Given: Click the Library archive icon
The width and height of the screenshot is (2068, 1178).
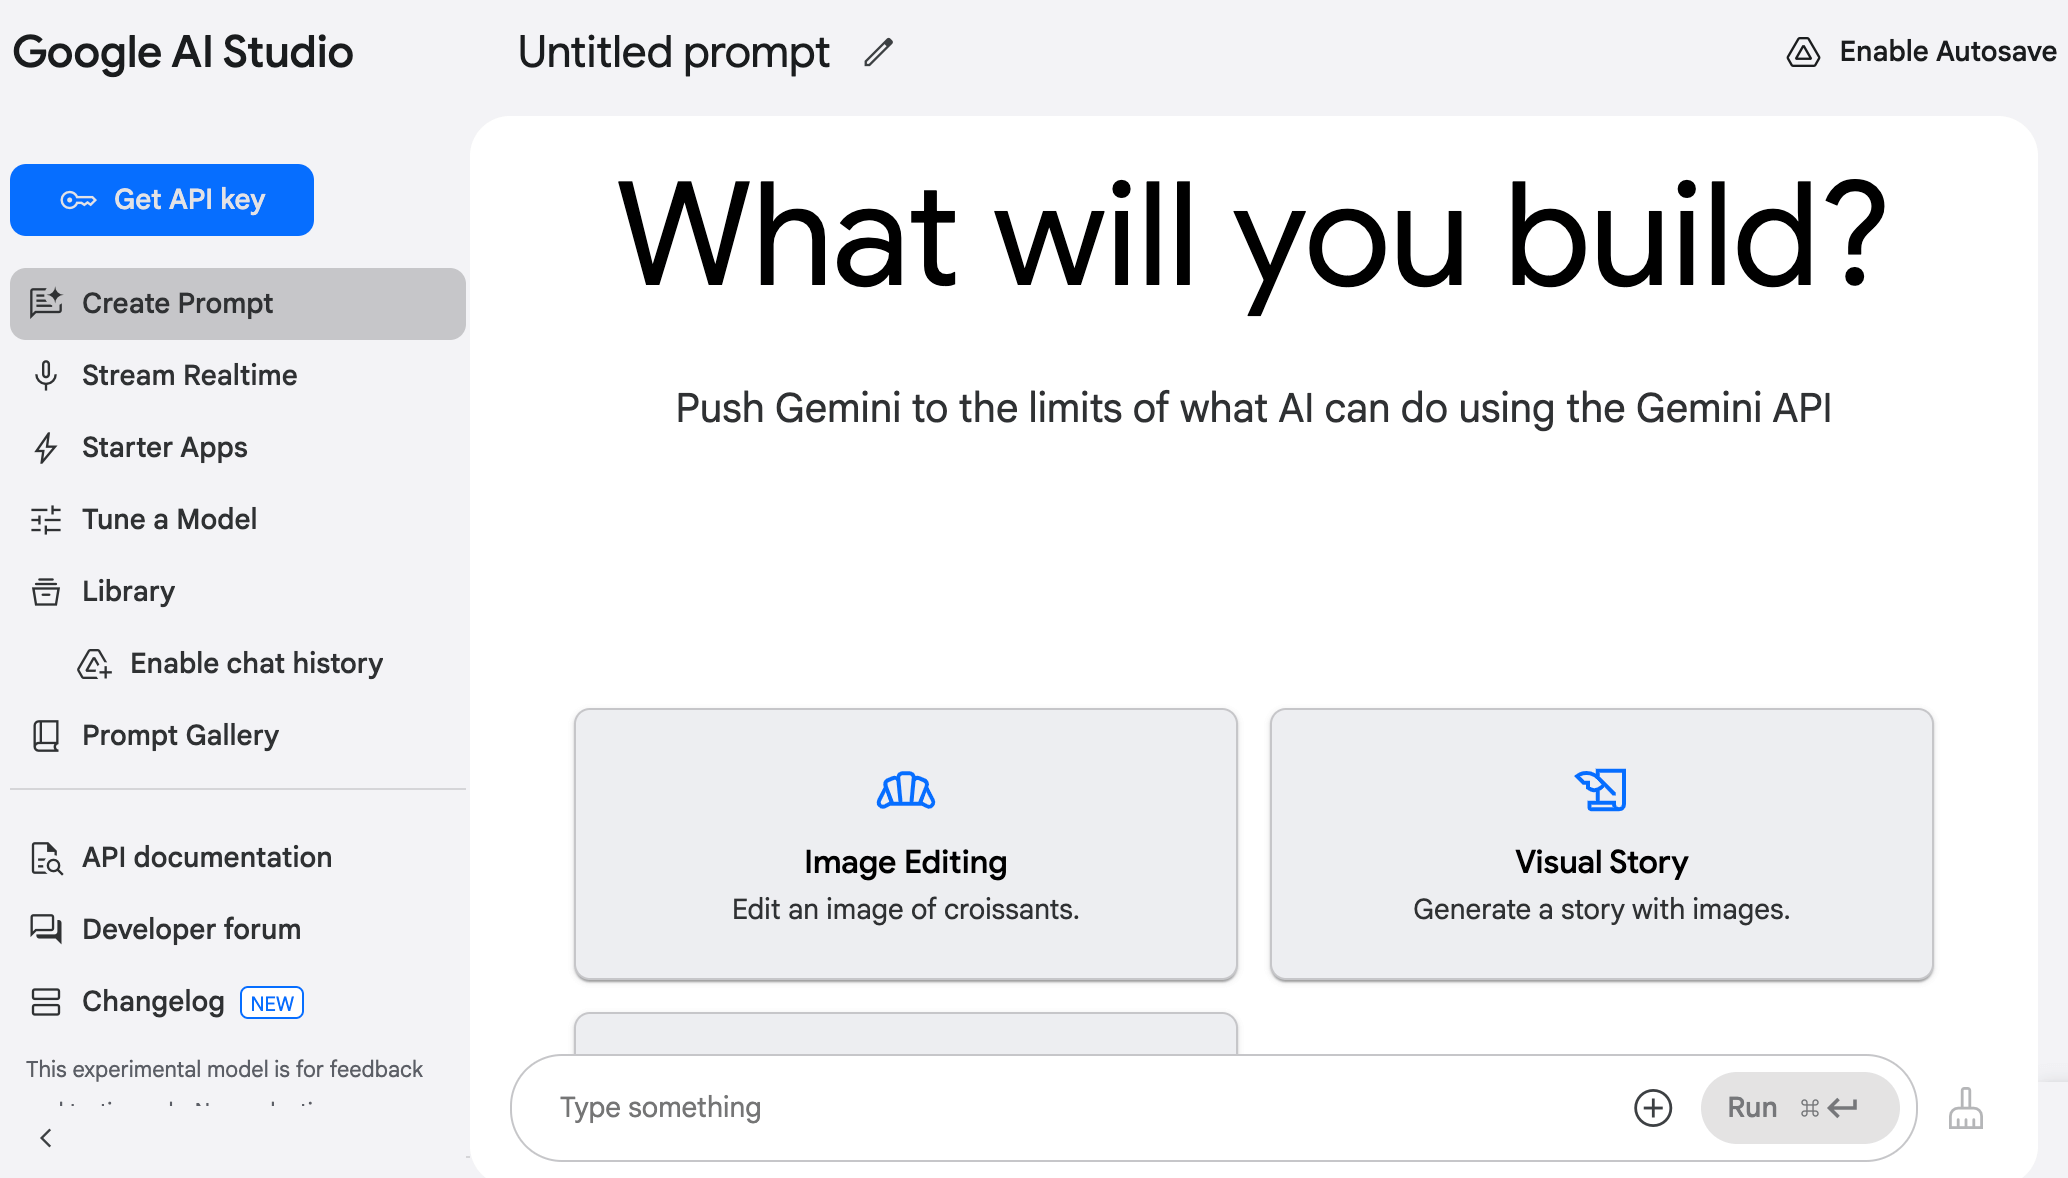Looking at the screenshot, I should 46,592.
